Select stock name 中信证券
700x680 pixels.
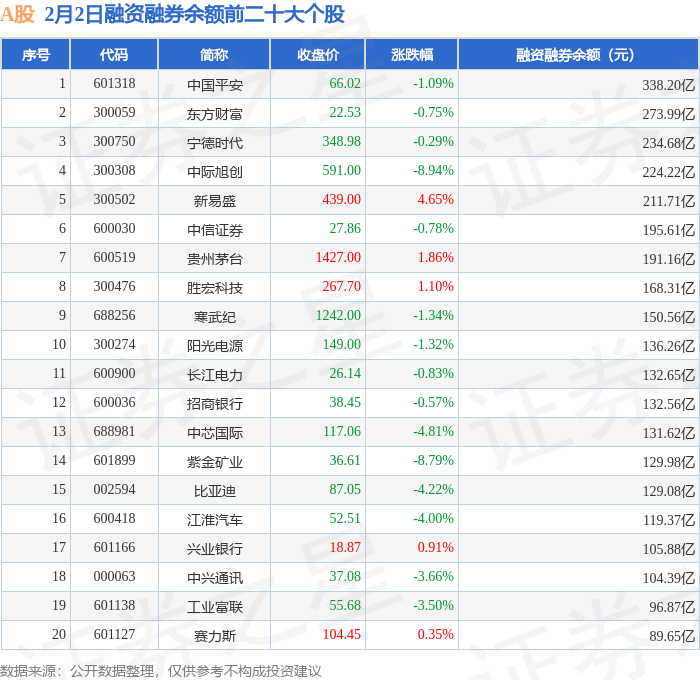click(x=215, y=230)
